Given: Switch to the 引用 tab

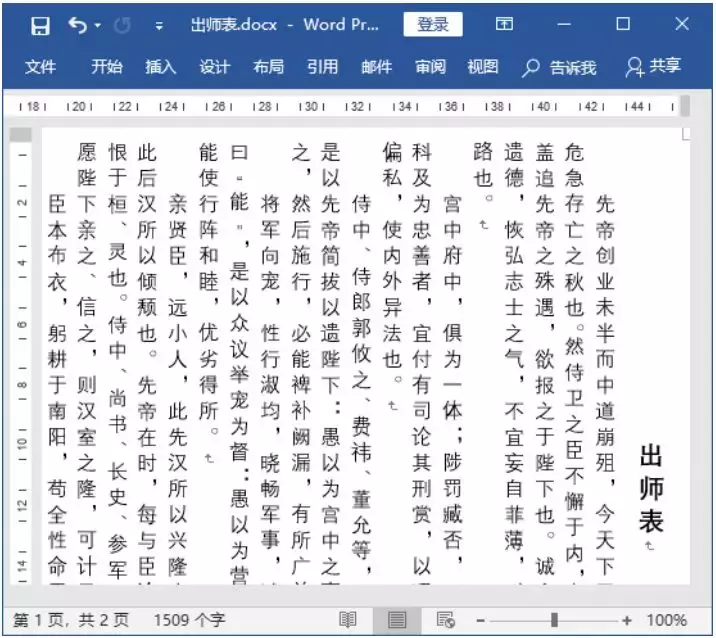Looking at the screenshot, I should coord(322,67).
